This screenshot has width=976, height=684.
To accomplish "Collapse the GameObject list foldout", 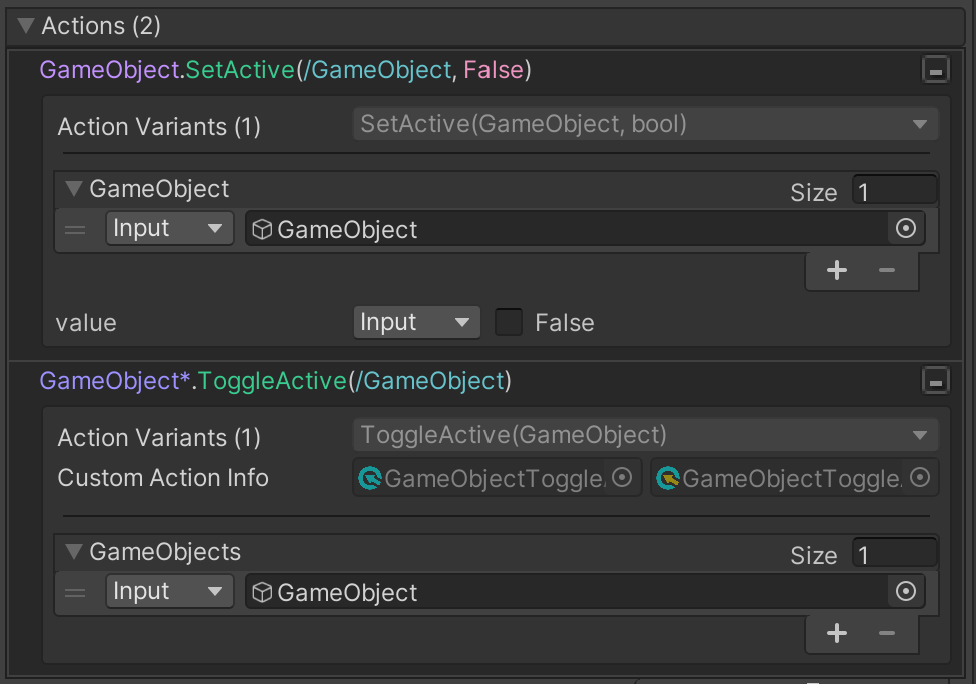I will (74, 188).
